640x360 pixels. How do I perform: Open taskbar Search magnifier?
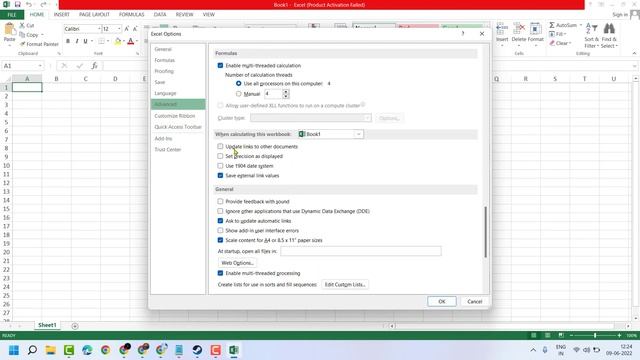pos(32,350)
